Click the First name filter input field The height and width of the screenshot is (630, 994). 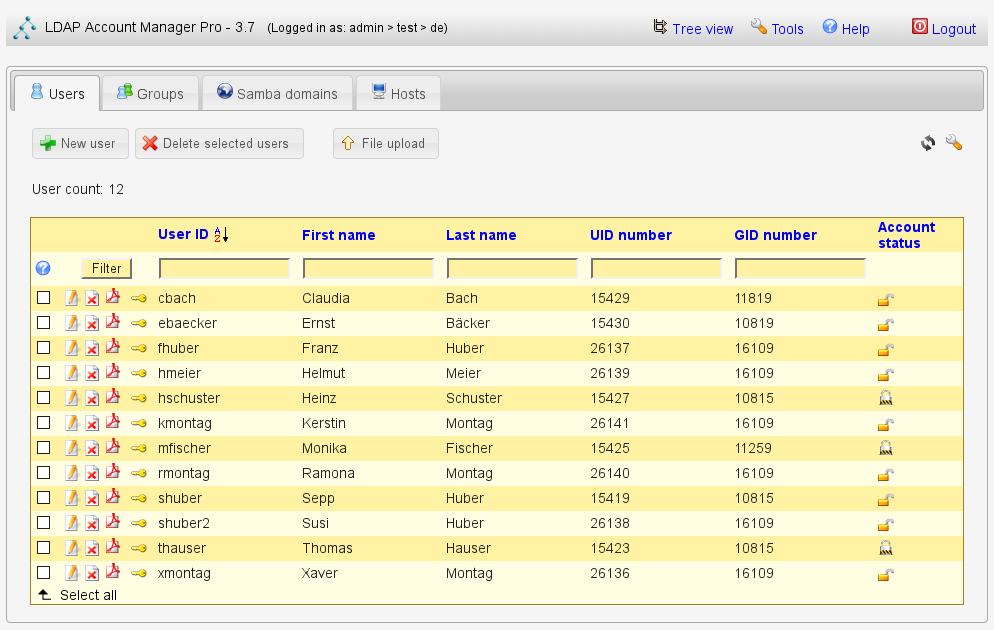368,268
